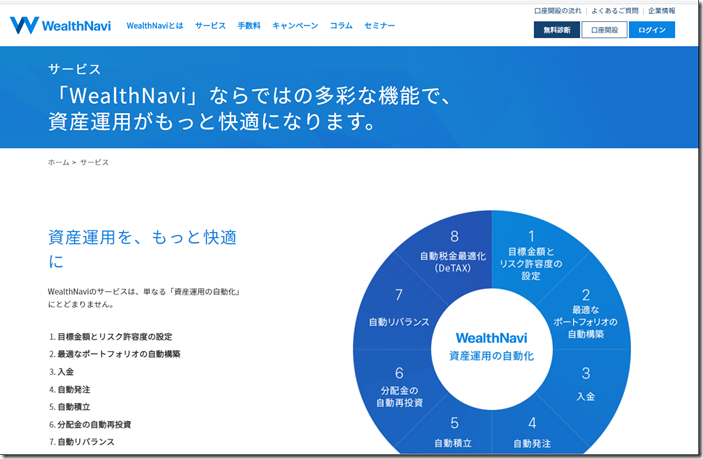Viewport: 703px width, 459px height.
Task: Select wheel segment 1 目標金額とリスク許容度の設定
Action: coord(530,252)
